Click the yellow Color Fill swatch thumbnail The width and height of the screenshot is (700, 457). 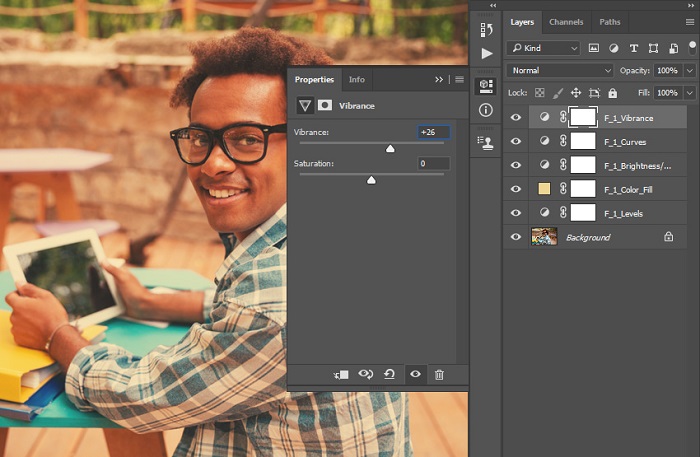click(544, 188)
